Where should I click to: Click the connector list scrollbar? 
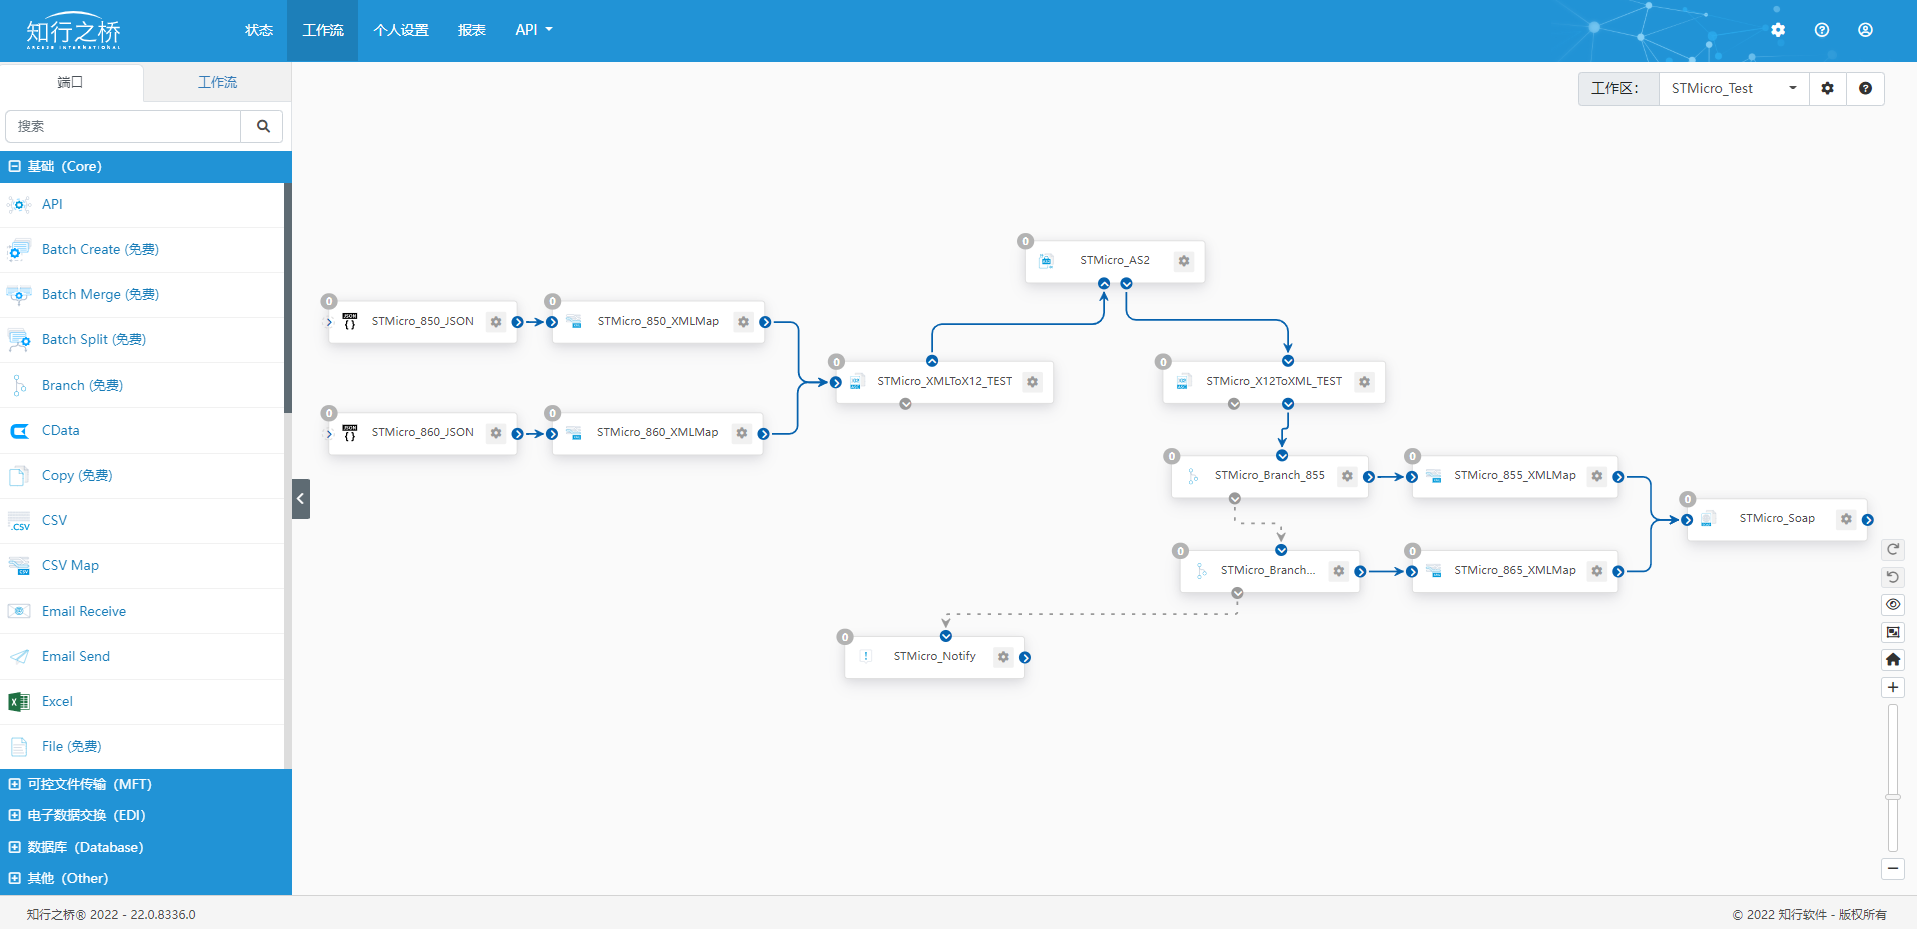coord(288,298)
